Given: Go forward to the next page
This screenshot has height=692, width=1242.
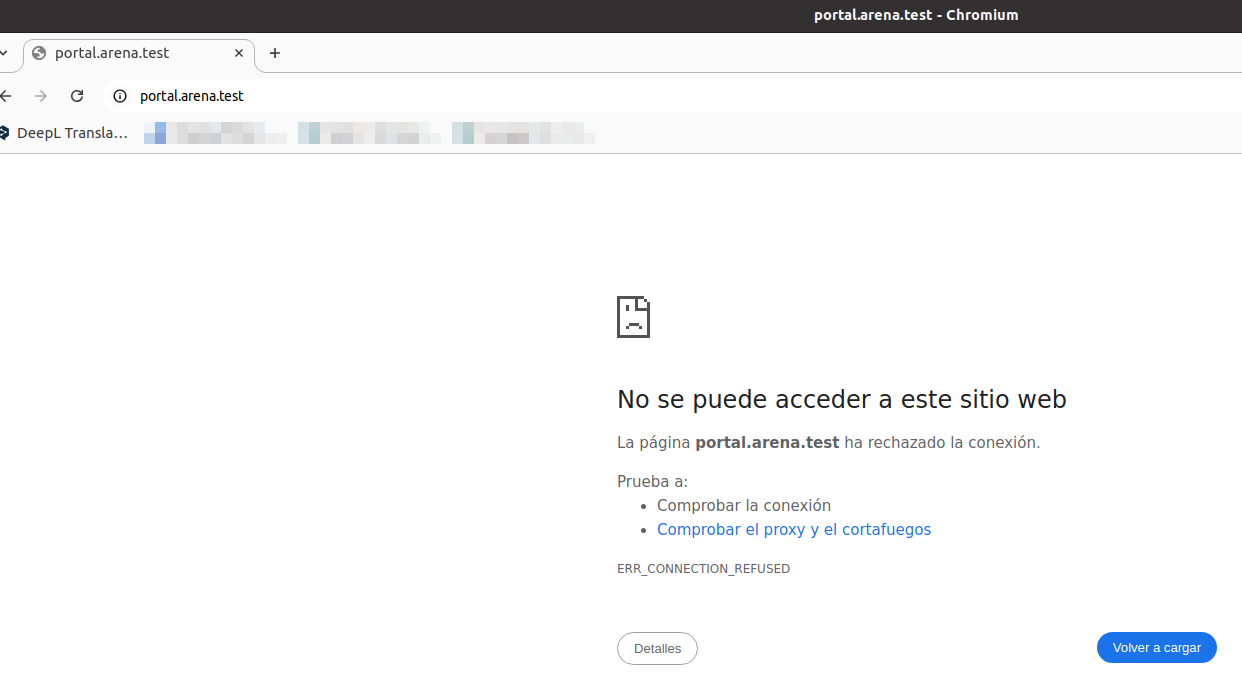Looking at the screenshot, I should pos(41,96).
